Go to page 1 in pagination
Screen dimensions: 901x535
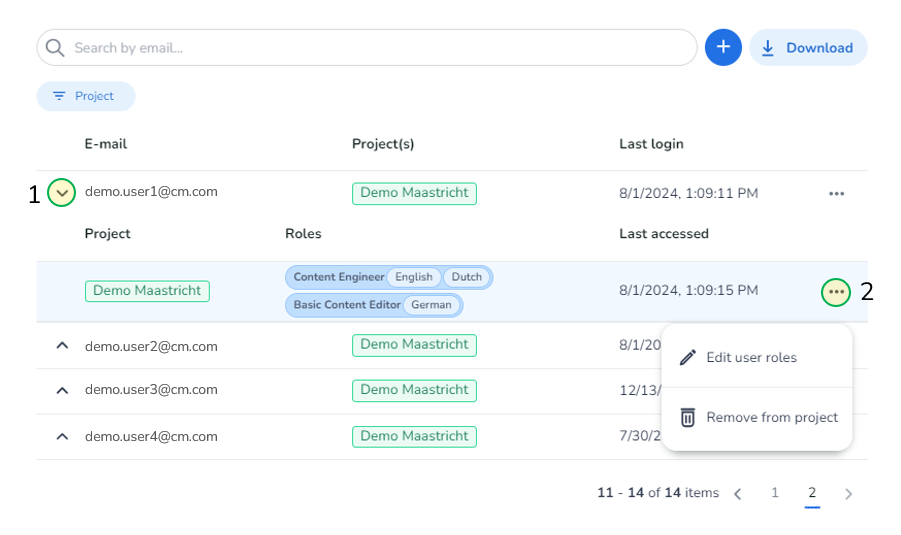point(774,493)
